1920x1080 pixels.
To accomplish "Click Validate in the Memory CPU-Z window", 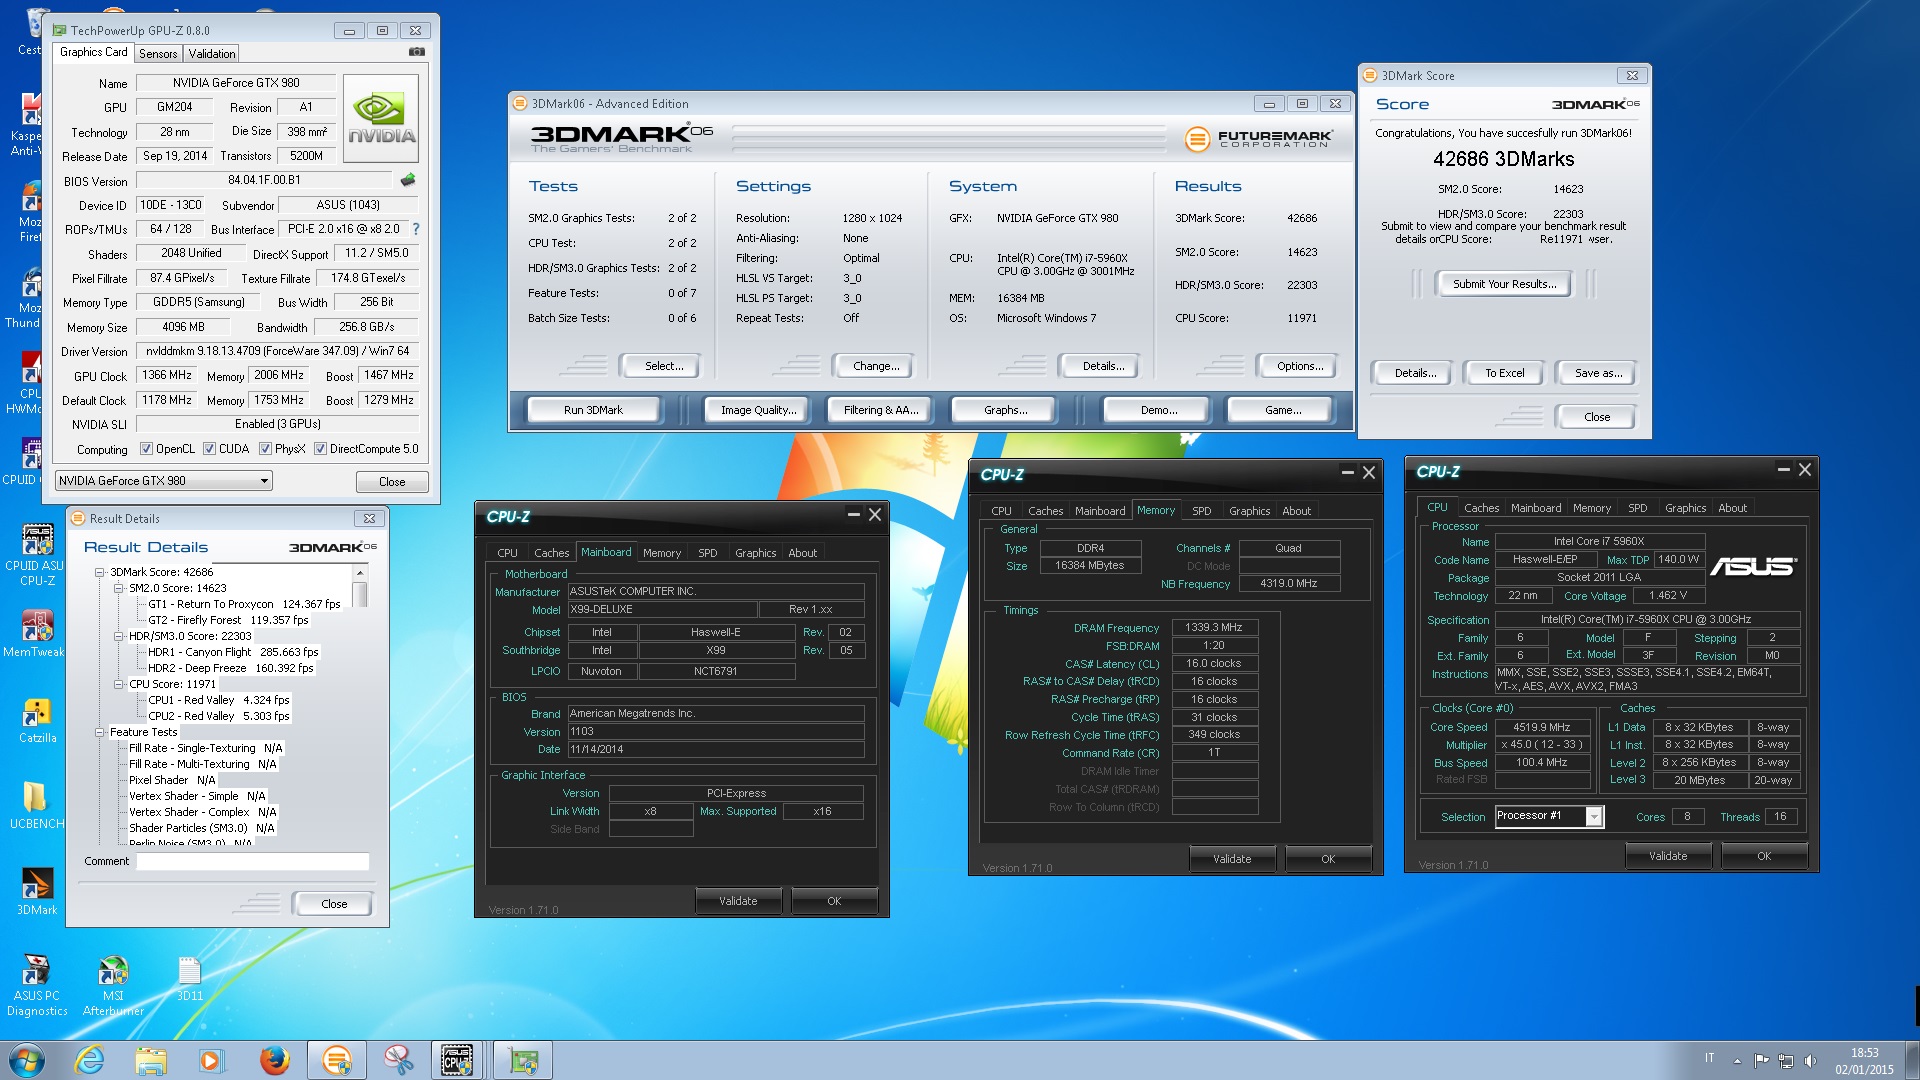I will click(1232, 859).
